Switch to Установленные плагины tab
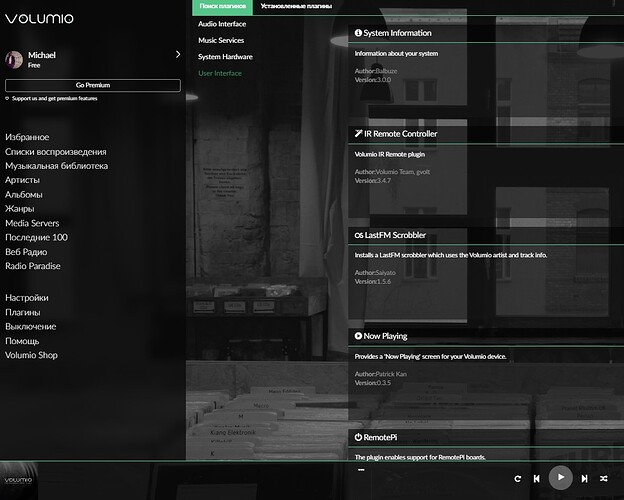Viewport: 624px width, 500px height. [296, 6]
